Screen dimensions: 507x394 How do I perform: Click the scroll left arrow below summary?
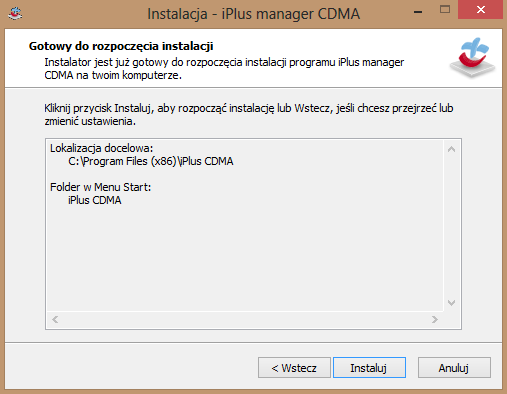[55, 319]
